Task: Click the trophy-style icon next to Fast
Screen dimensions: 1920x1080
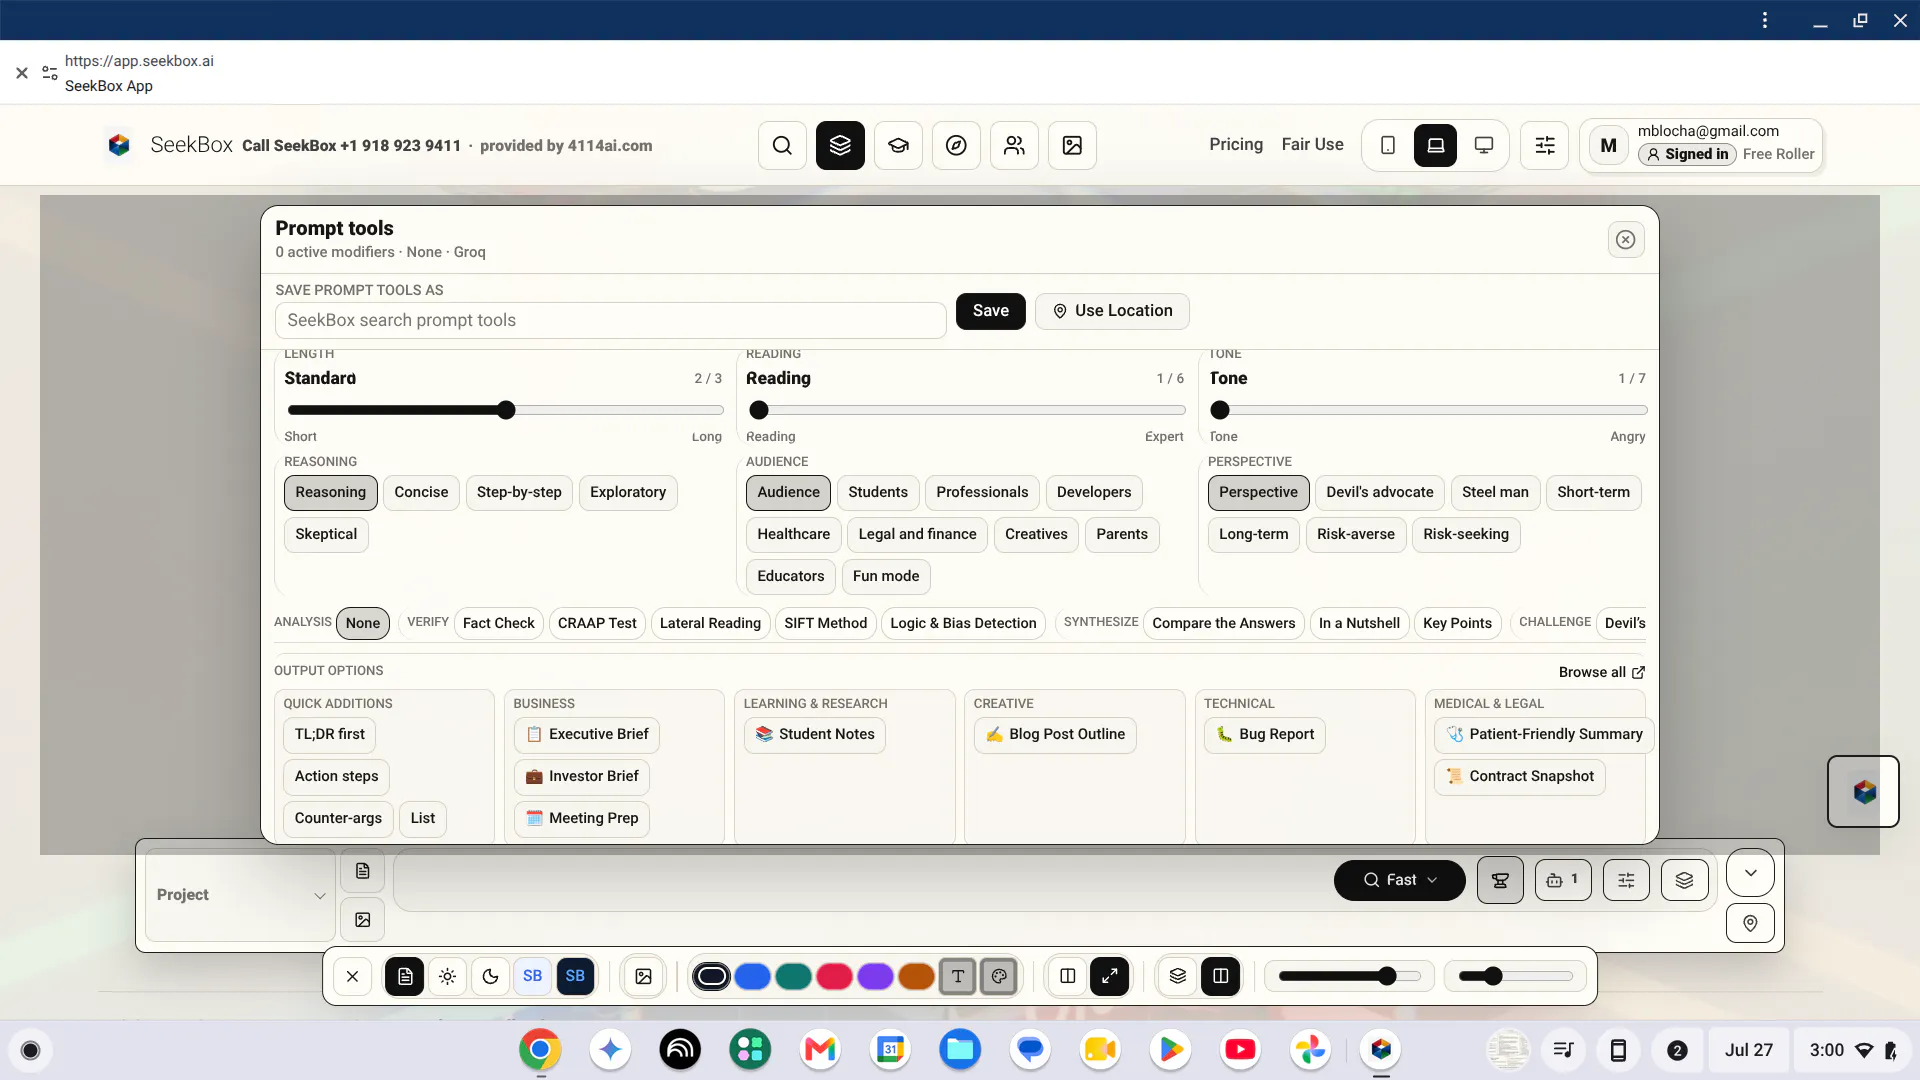Action: click(1500, 880)
